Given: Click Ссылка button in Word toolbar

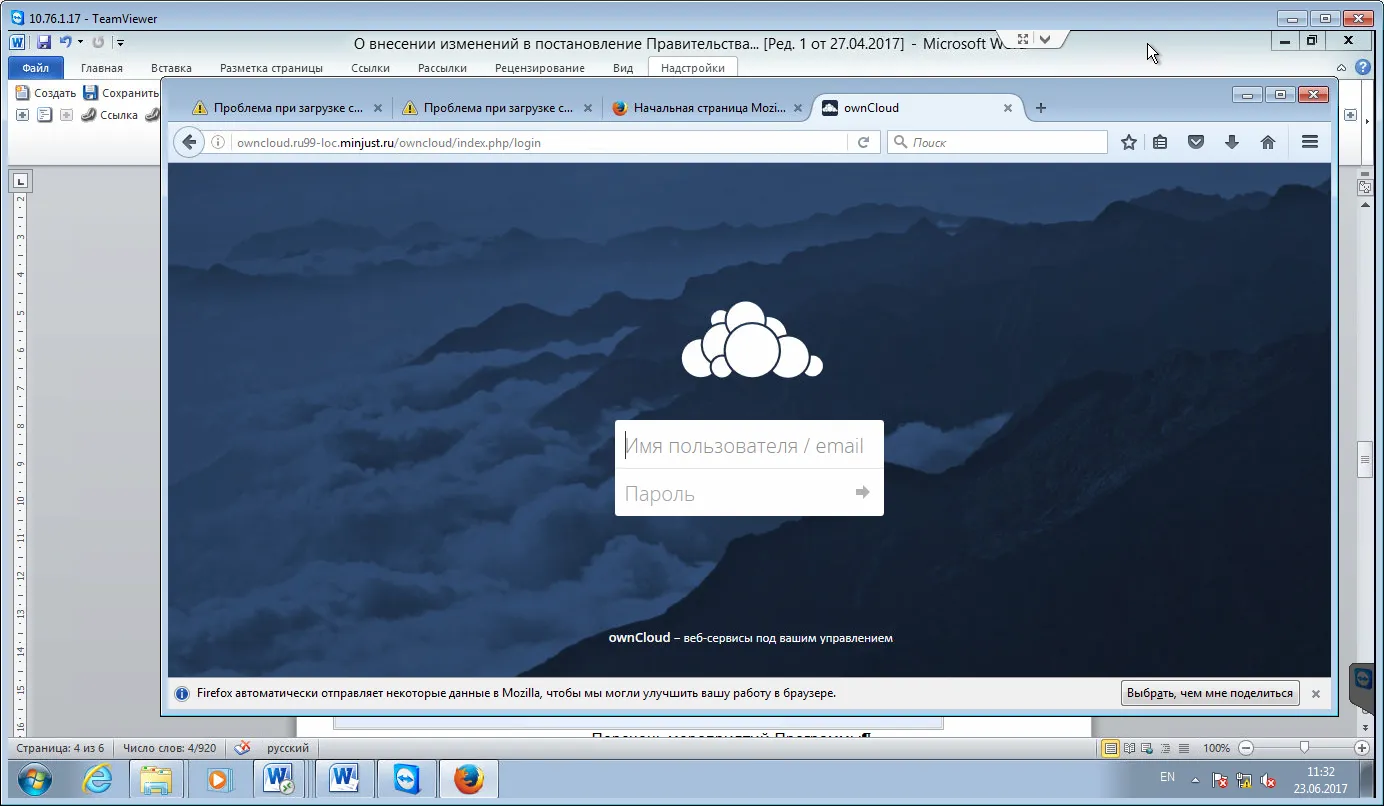Looking at the screenshot, I should point(109,115).
